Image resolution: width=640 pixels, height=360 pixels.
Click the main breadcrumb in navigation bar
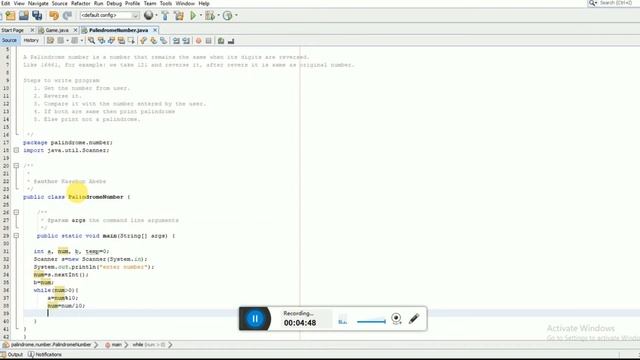(x=114, y=345)
